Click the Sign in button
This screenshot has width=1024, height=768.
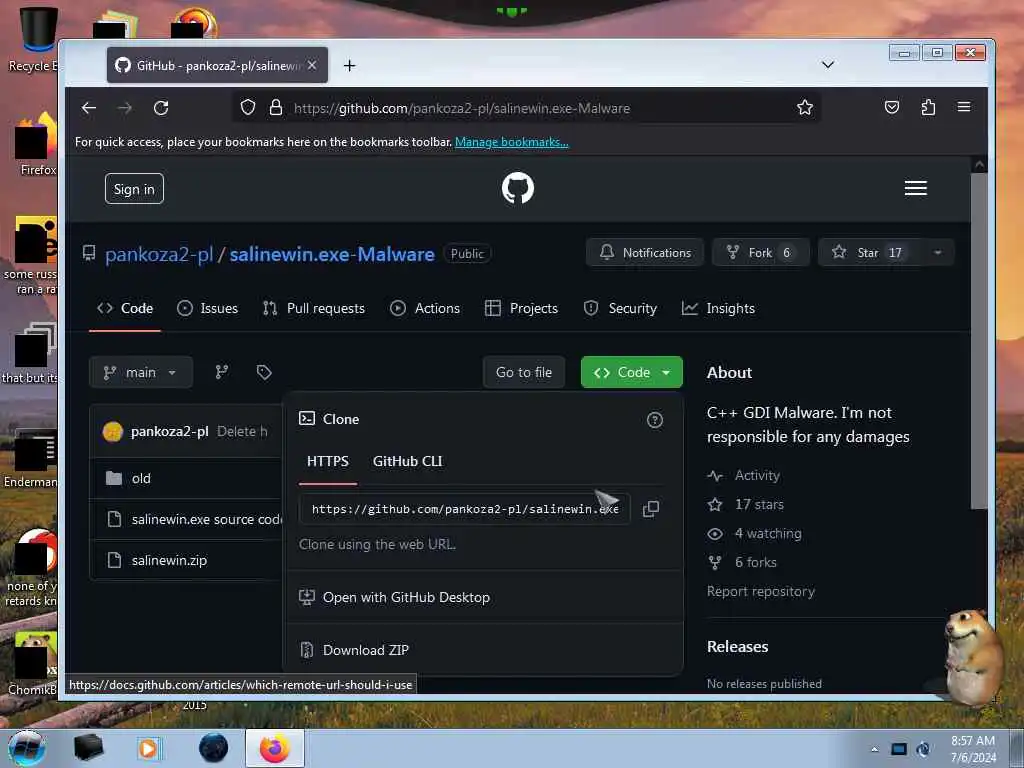click(x=134, y=189)
